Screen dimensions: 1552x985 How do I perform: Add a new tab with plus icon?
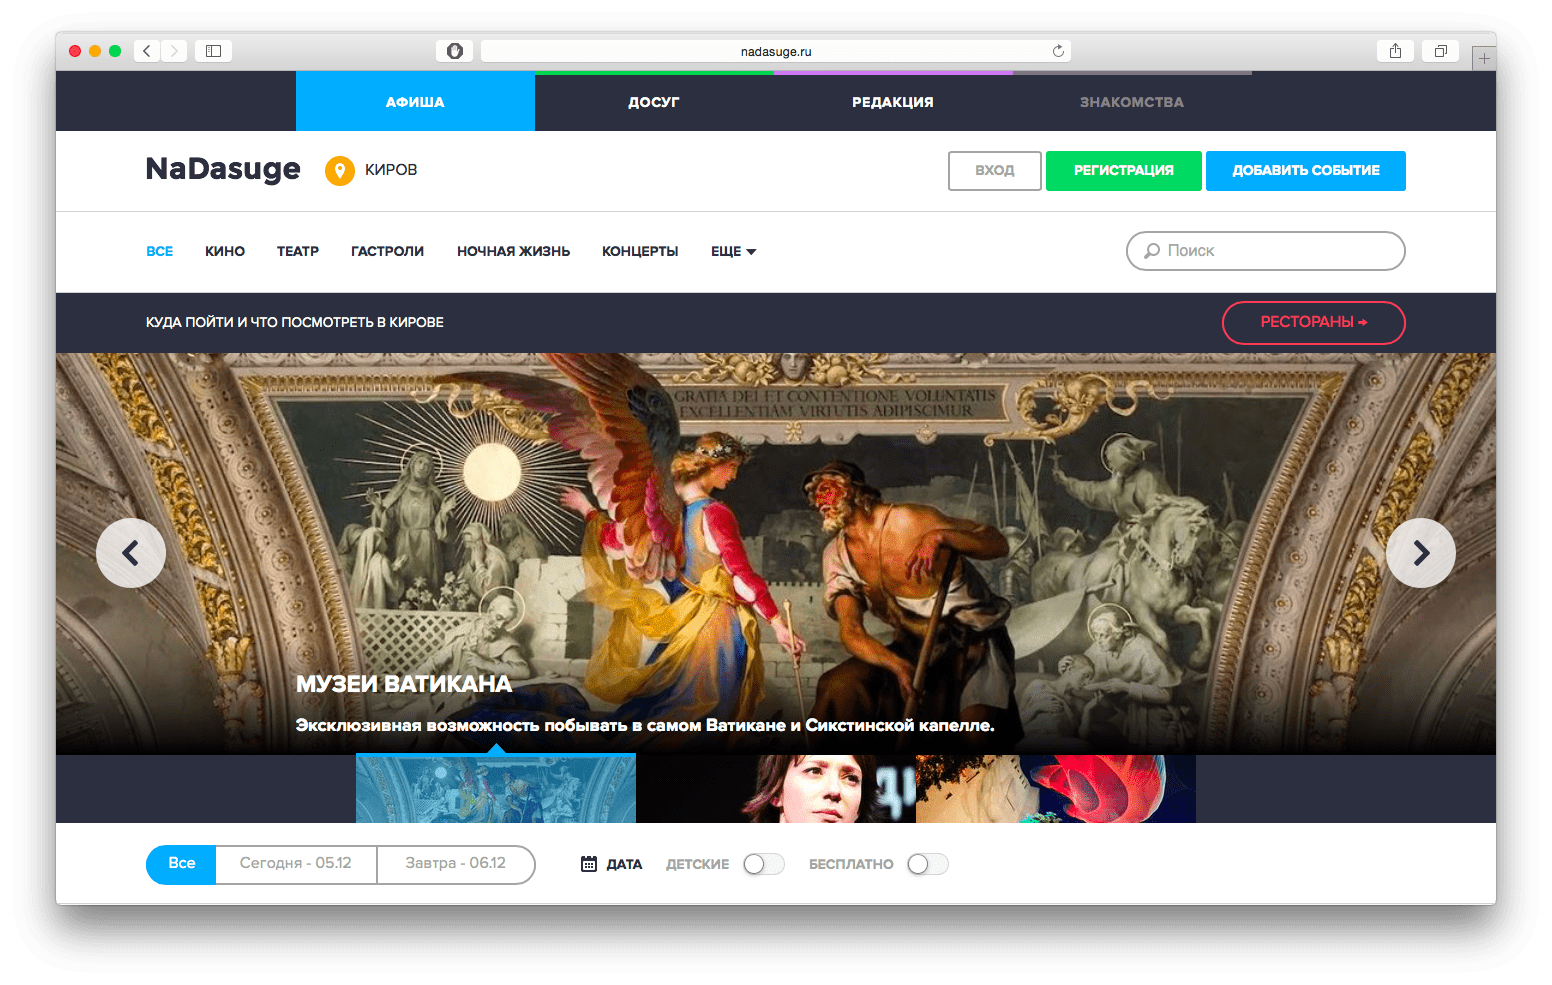(1484, 58)
